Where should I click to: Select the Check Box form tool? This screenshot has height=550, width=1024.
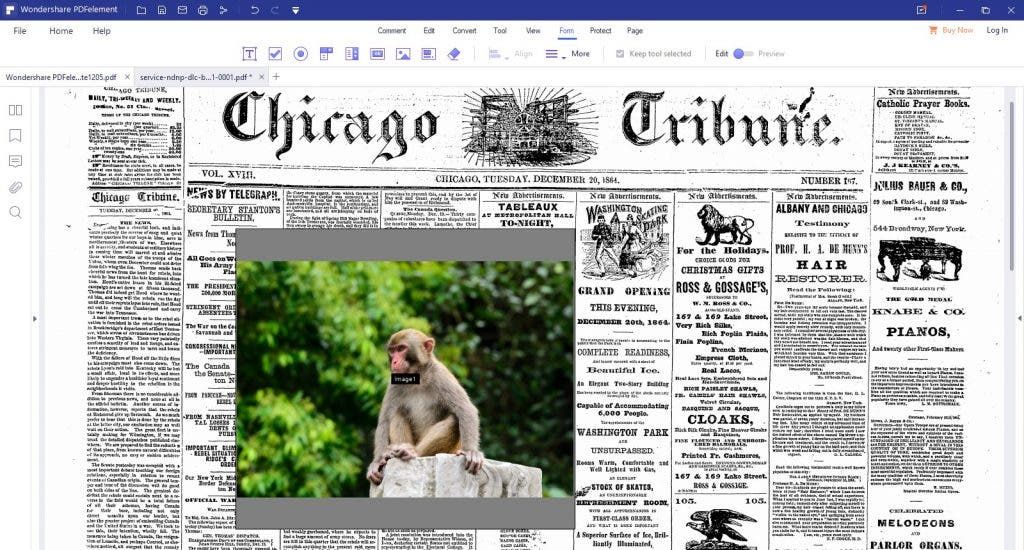tap(275, 54)
